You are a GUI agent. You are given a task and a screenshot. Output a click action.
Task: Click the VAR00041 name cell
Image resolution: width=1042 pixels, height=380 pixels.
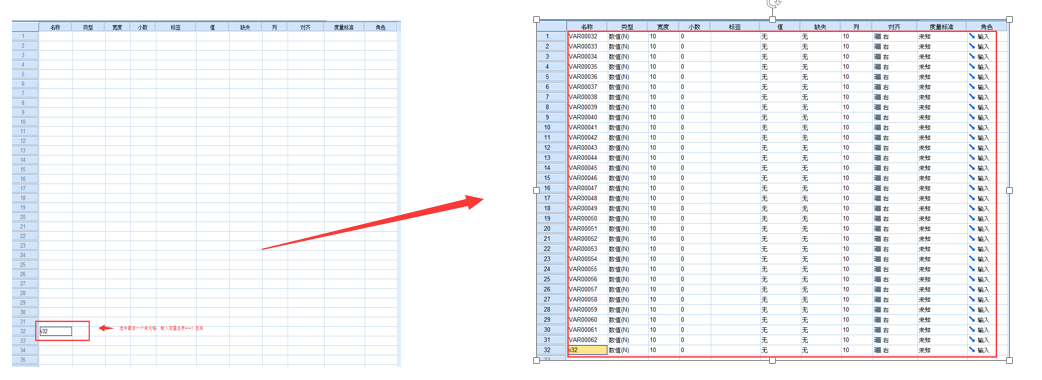click(587, 128)
